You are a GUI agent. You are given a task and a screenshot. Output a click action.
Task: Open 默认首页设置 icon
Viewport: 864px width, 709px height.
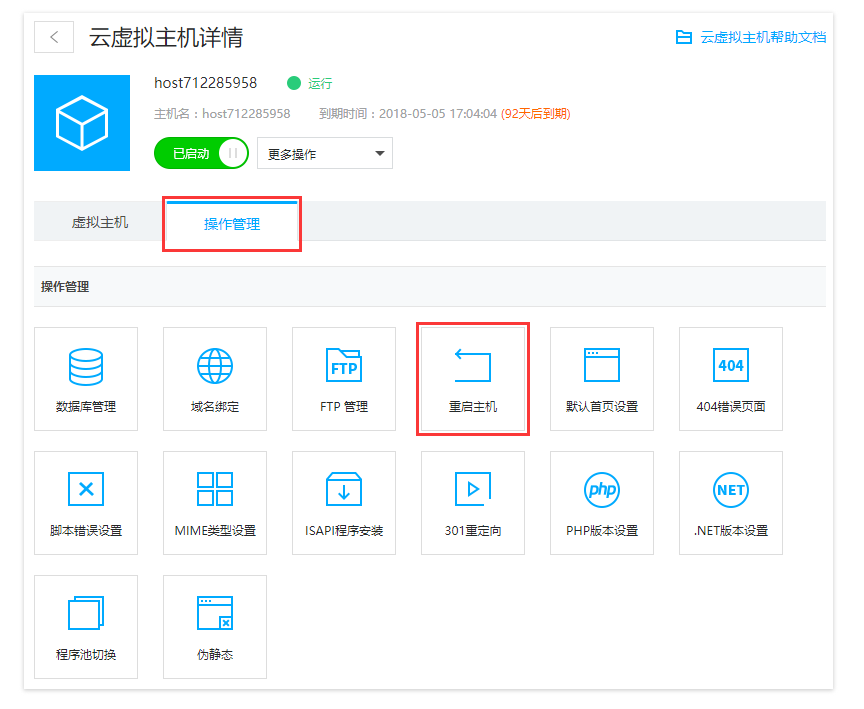point(602,367)
